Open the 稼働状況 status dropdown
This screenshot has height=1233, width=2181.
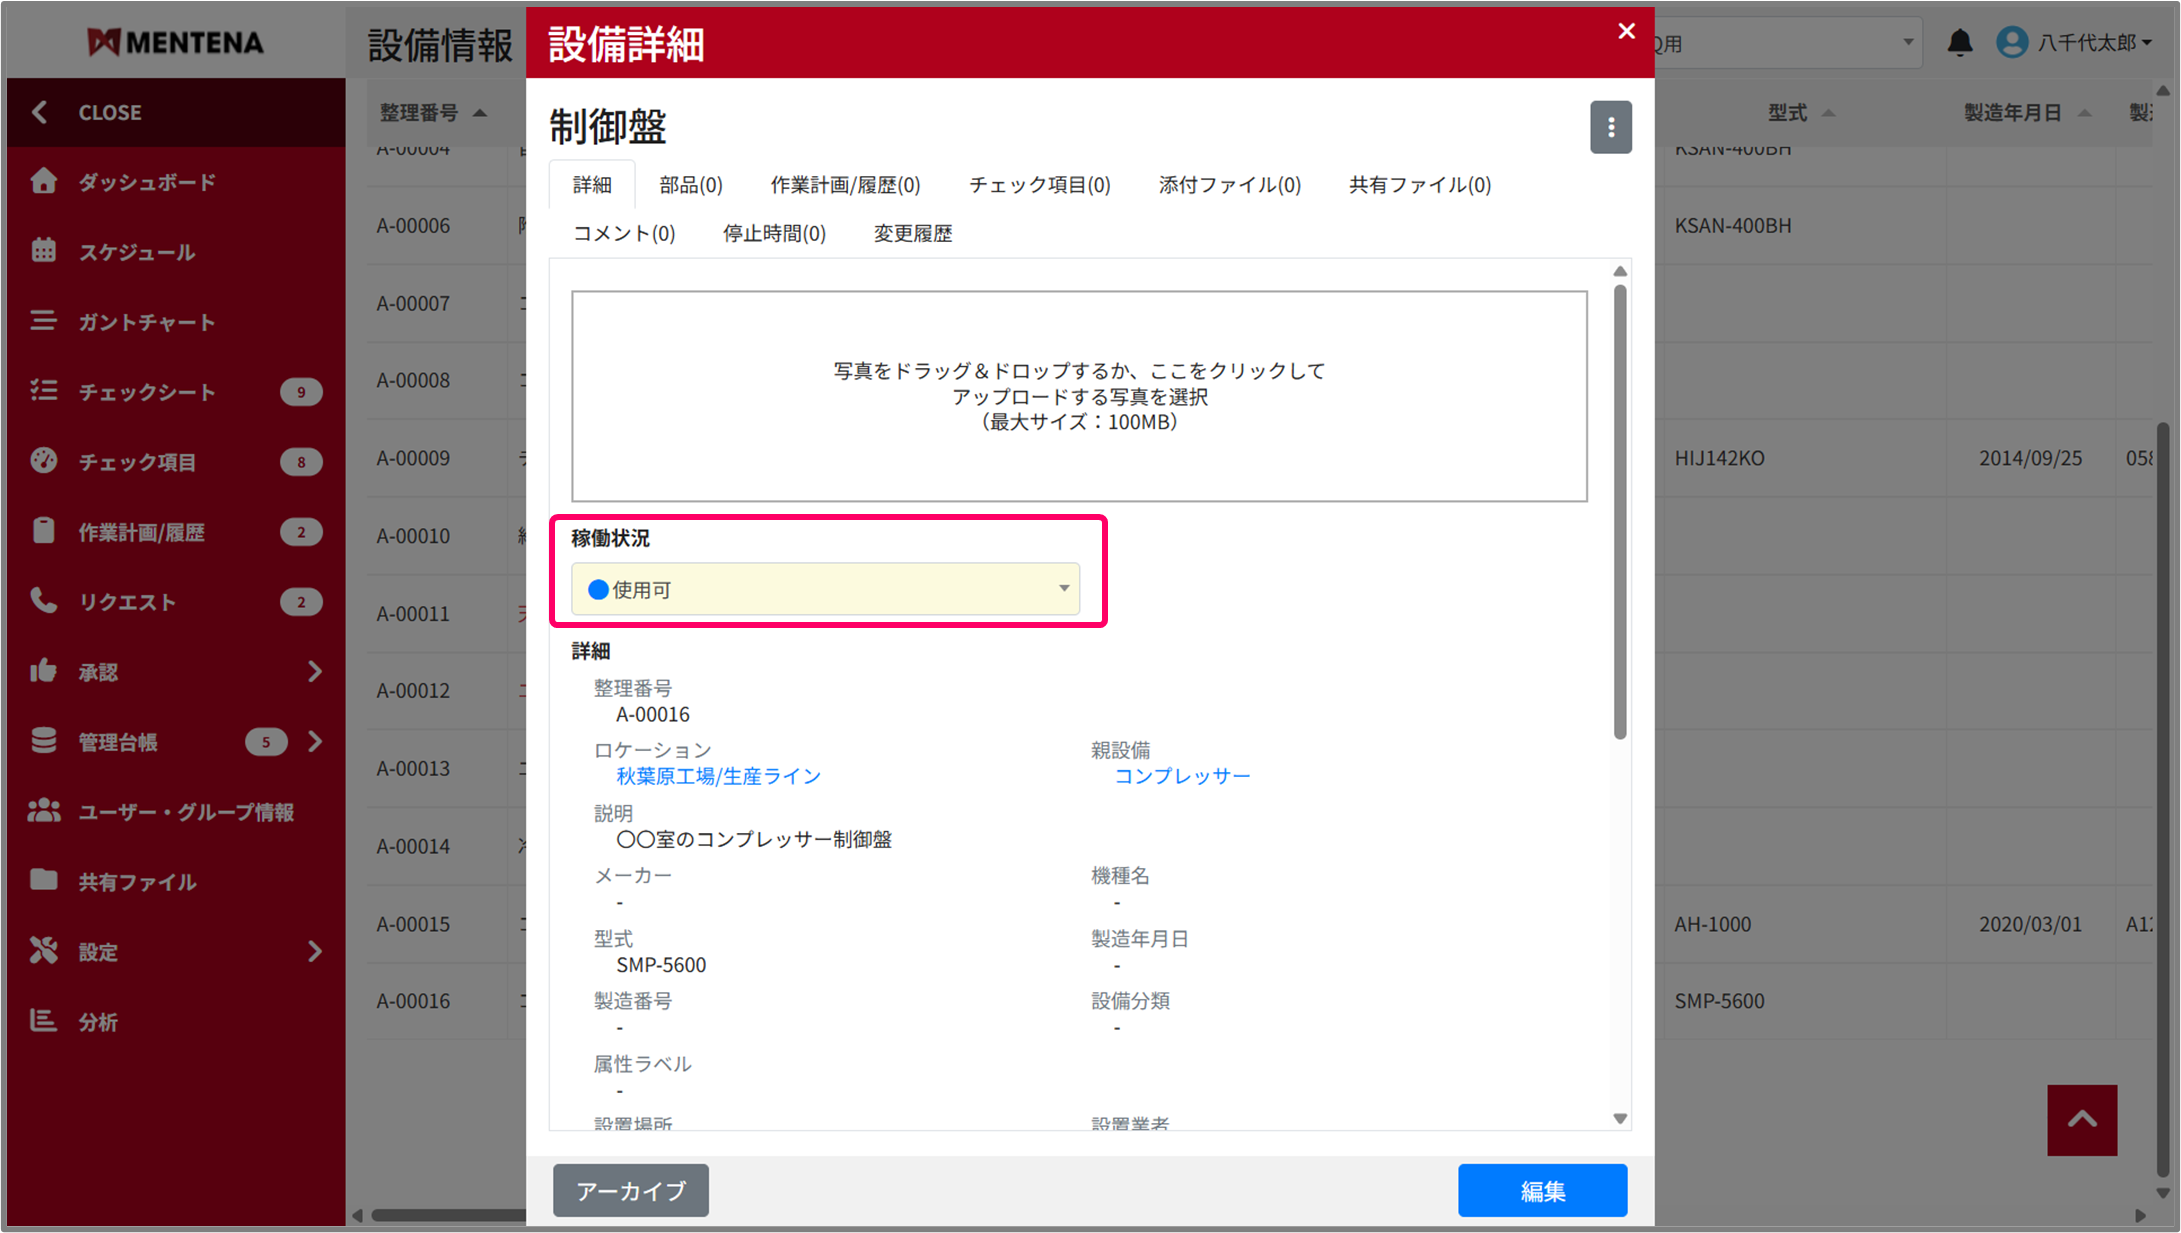[x=825, y=589]
